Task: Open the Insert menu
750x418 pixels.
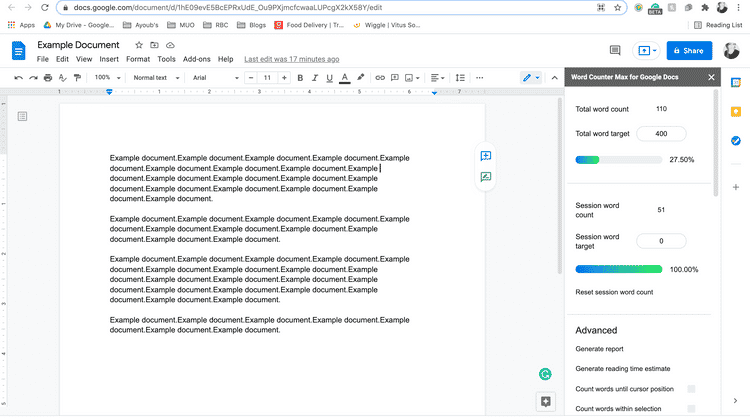Action: pos(109,59)
